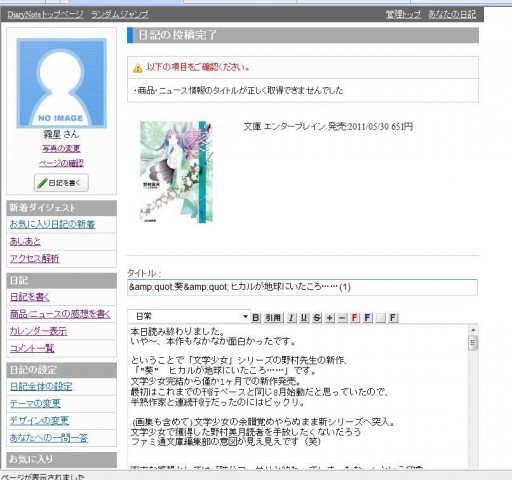Click the title-fetch error message text
Screen dimensions: 512x480
pyautogui.click(x=239, y=91)
